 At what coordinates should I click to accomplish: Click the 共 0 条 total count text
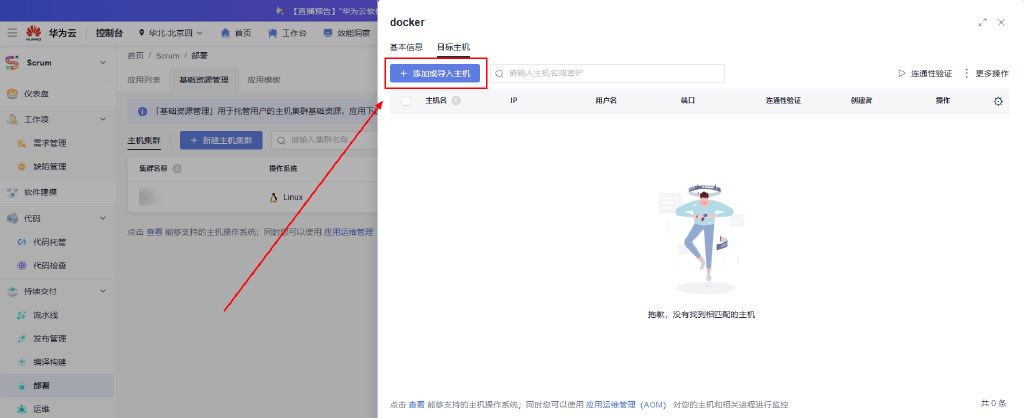click(993, 403)
